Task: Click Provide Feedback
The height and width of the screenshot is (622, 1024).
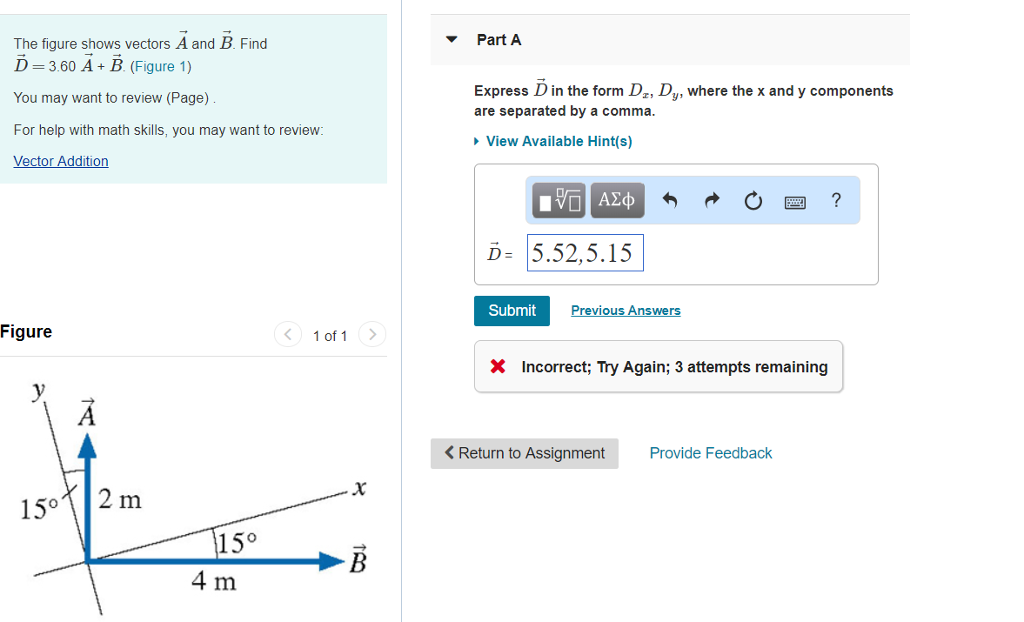Action: (710, 453)
